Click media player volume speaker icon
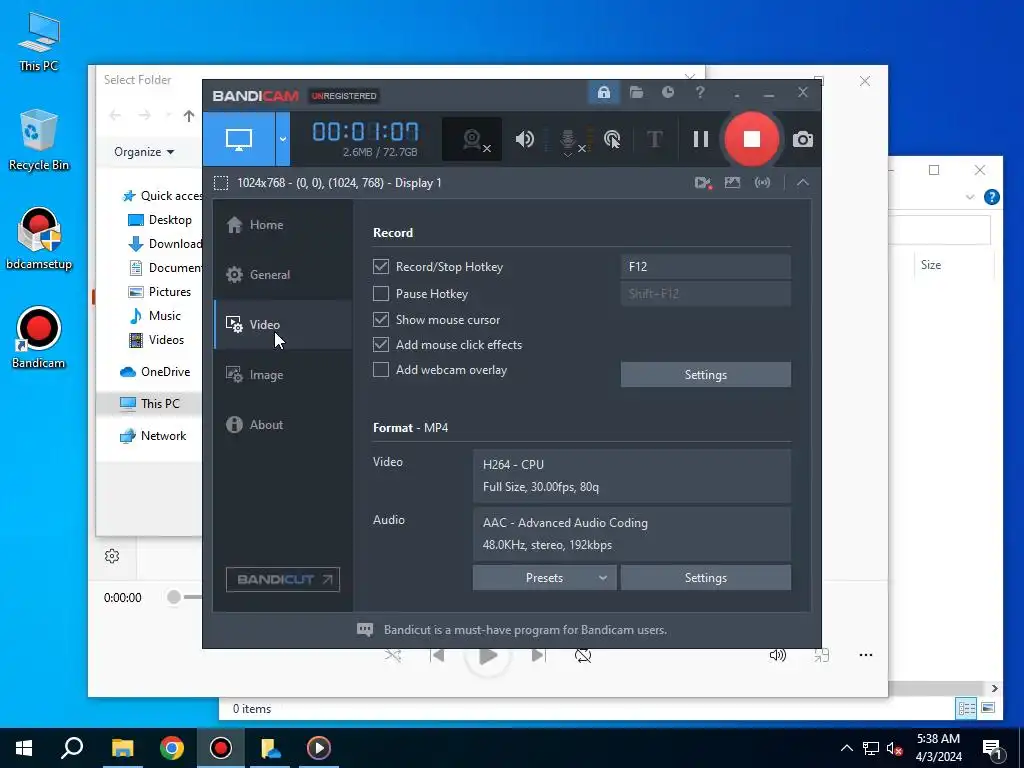Screen dimensions: 1024x768 click(x=777, y=655)
